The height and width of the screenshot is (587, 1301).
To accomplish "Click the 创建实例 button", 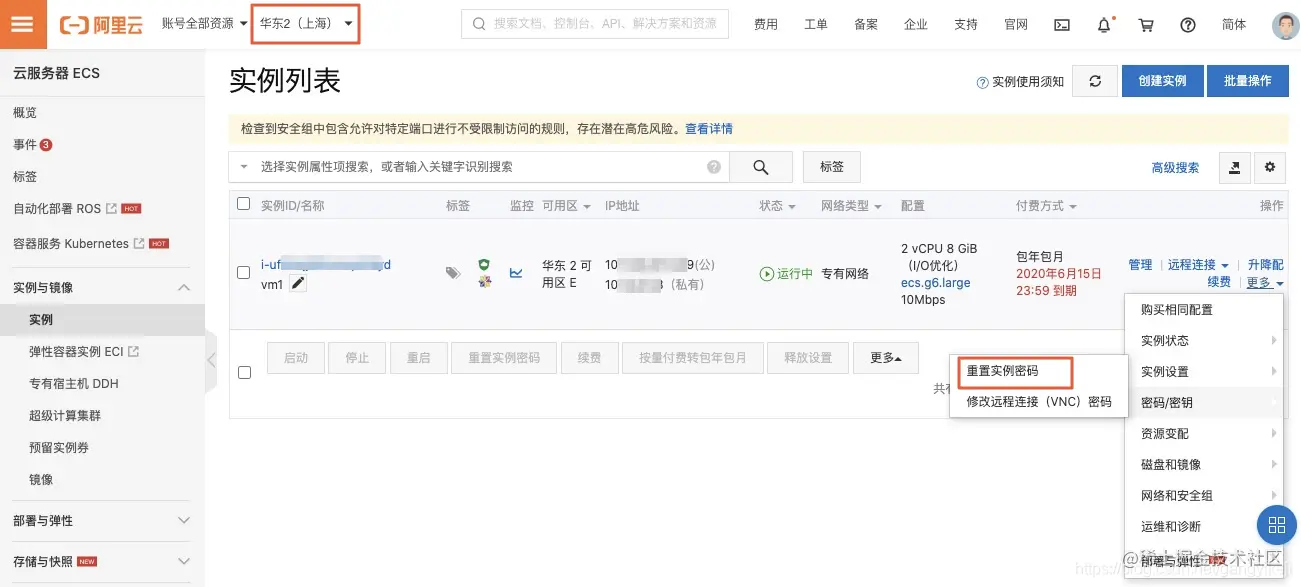I will pos(1162,81).
